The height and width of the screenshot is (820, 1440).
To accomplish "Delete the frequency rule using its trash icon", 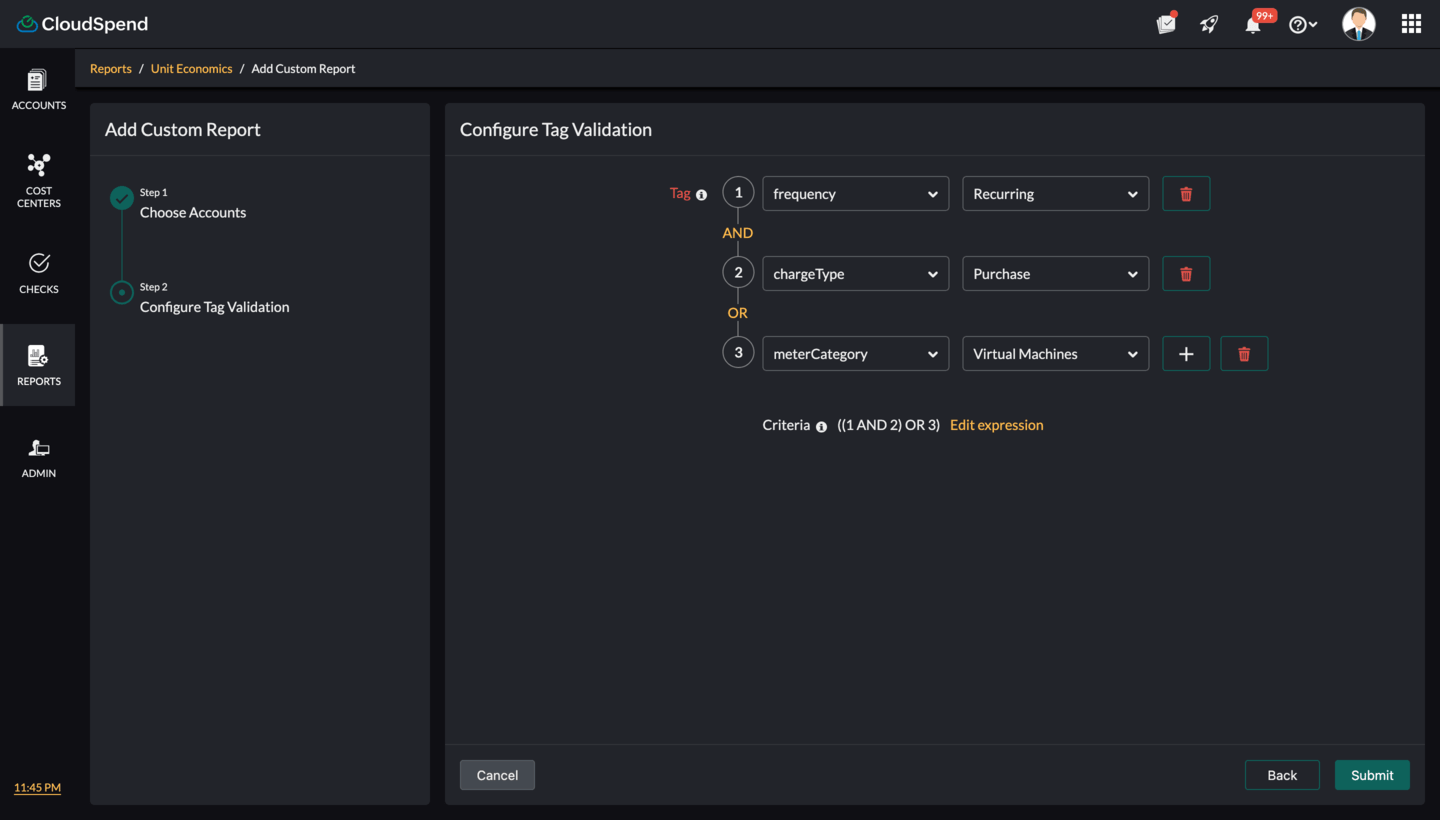I will click(1185, 193).
